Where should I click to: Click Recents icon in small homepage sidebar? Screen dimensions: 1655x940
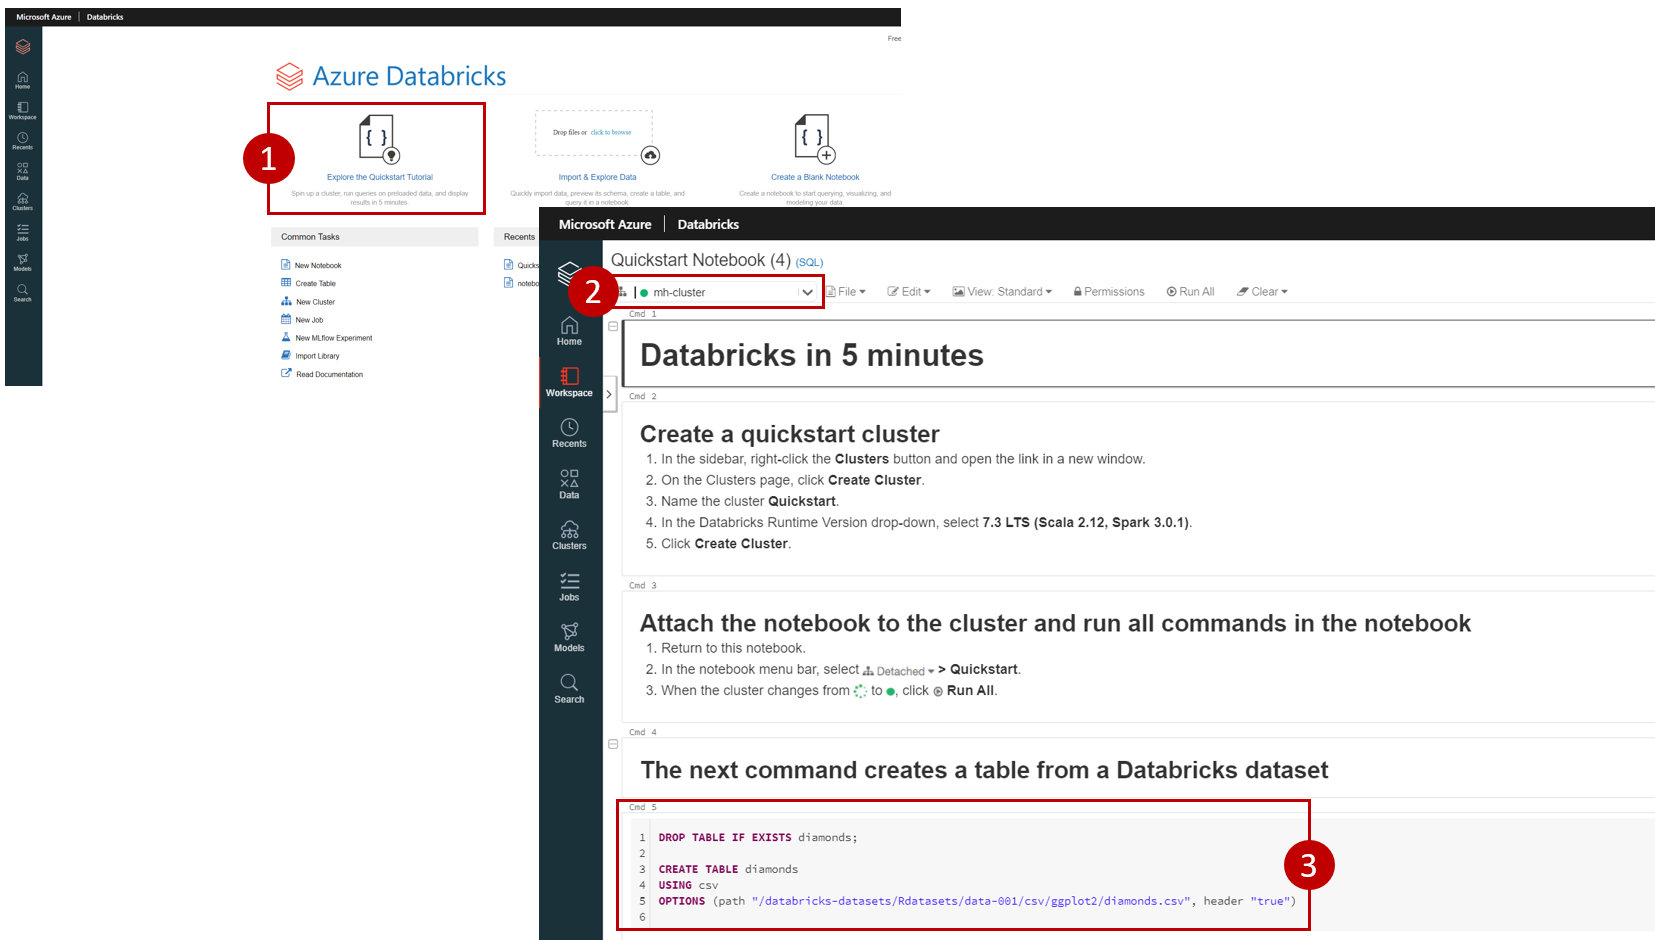tap(22, 140)
